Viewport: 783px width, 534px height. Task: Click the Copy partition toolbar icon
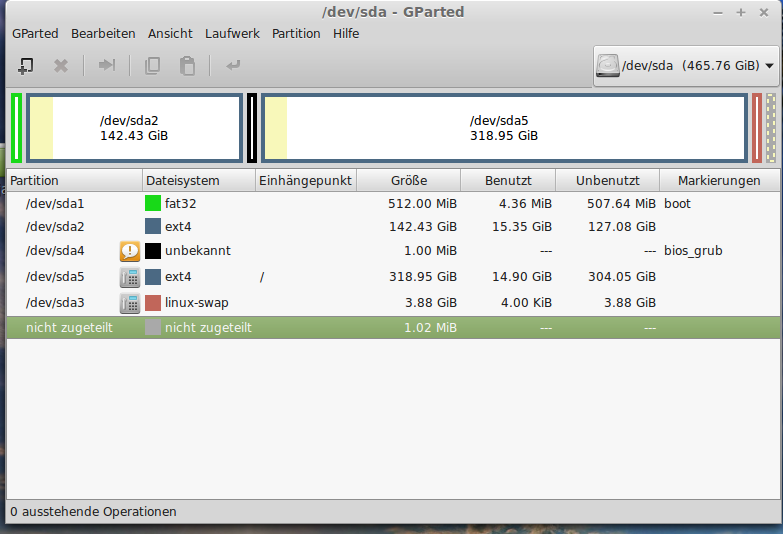(152, 65)
